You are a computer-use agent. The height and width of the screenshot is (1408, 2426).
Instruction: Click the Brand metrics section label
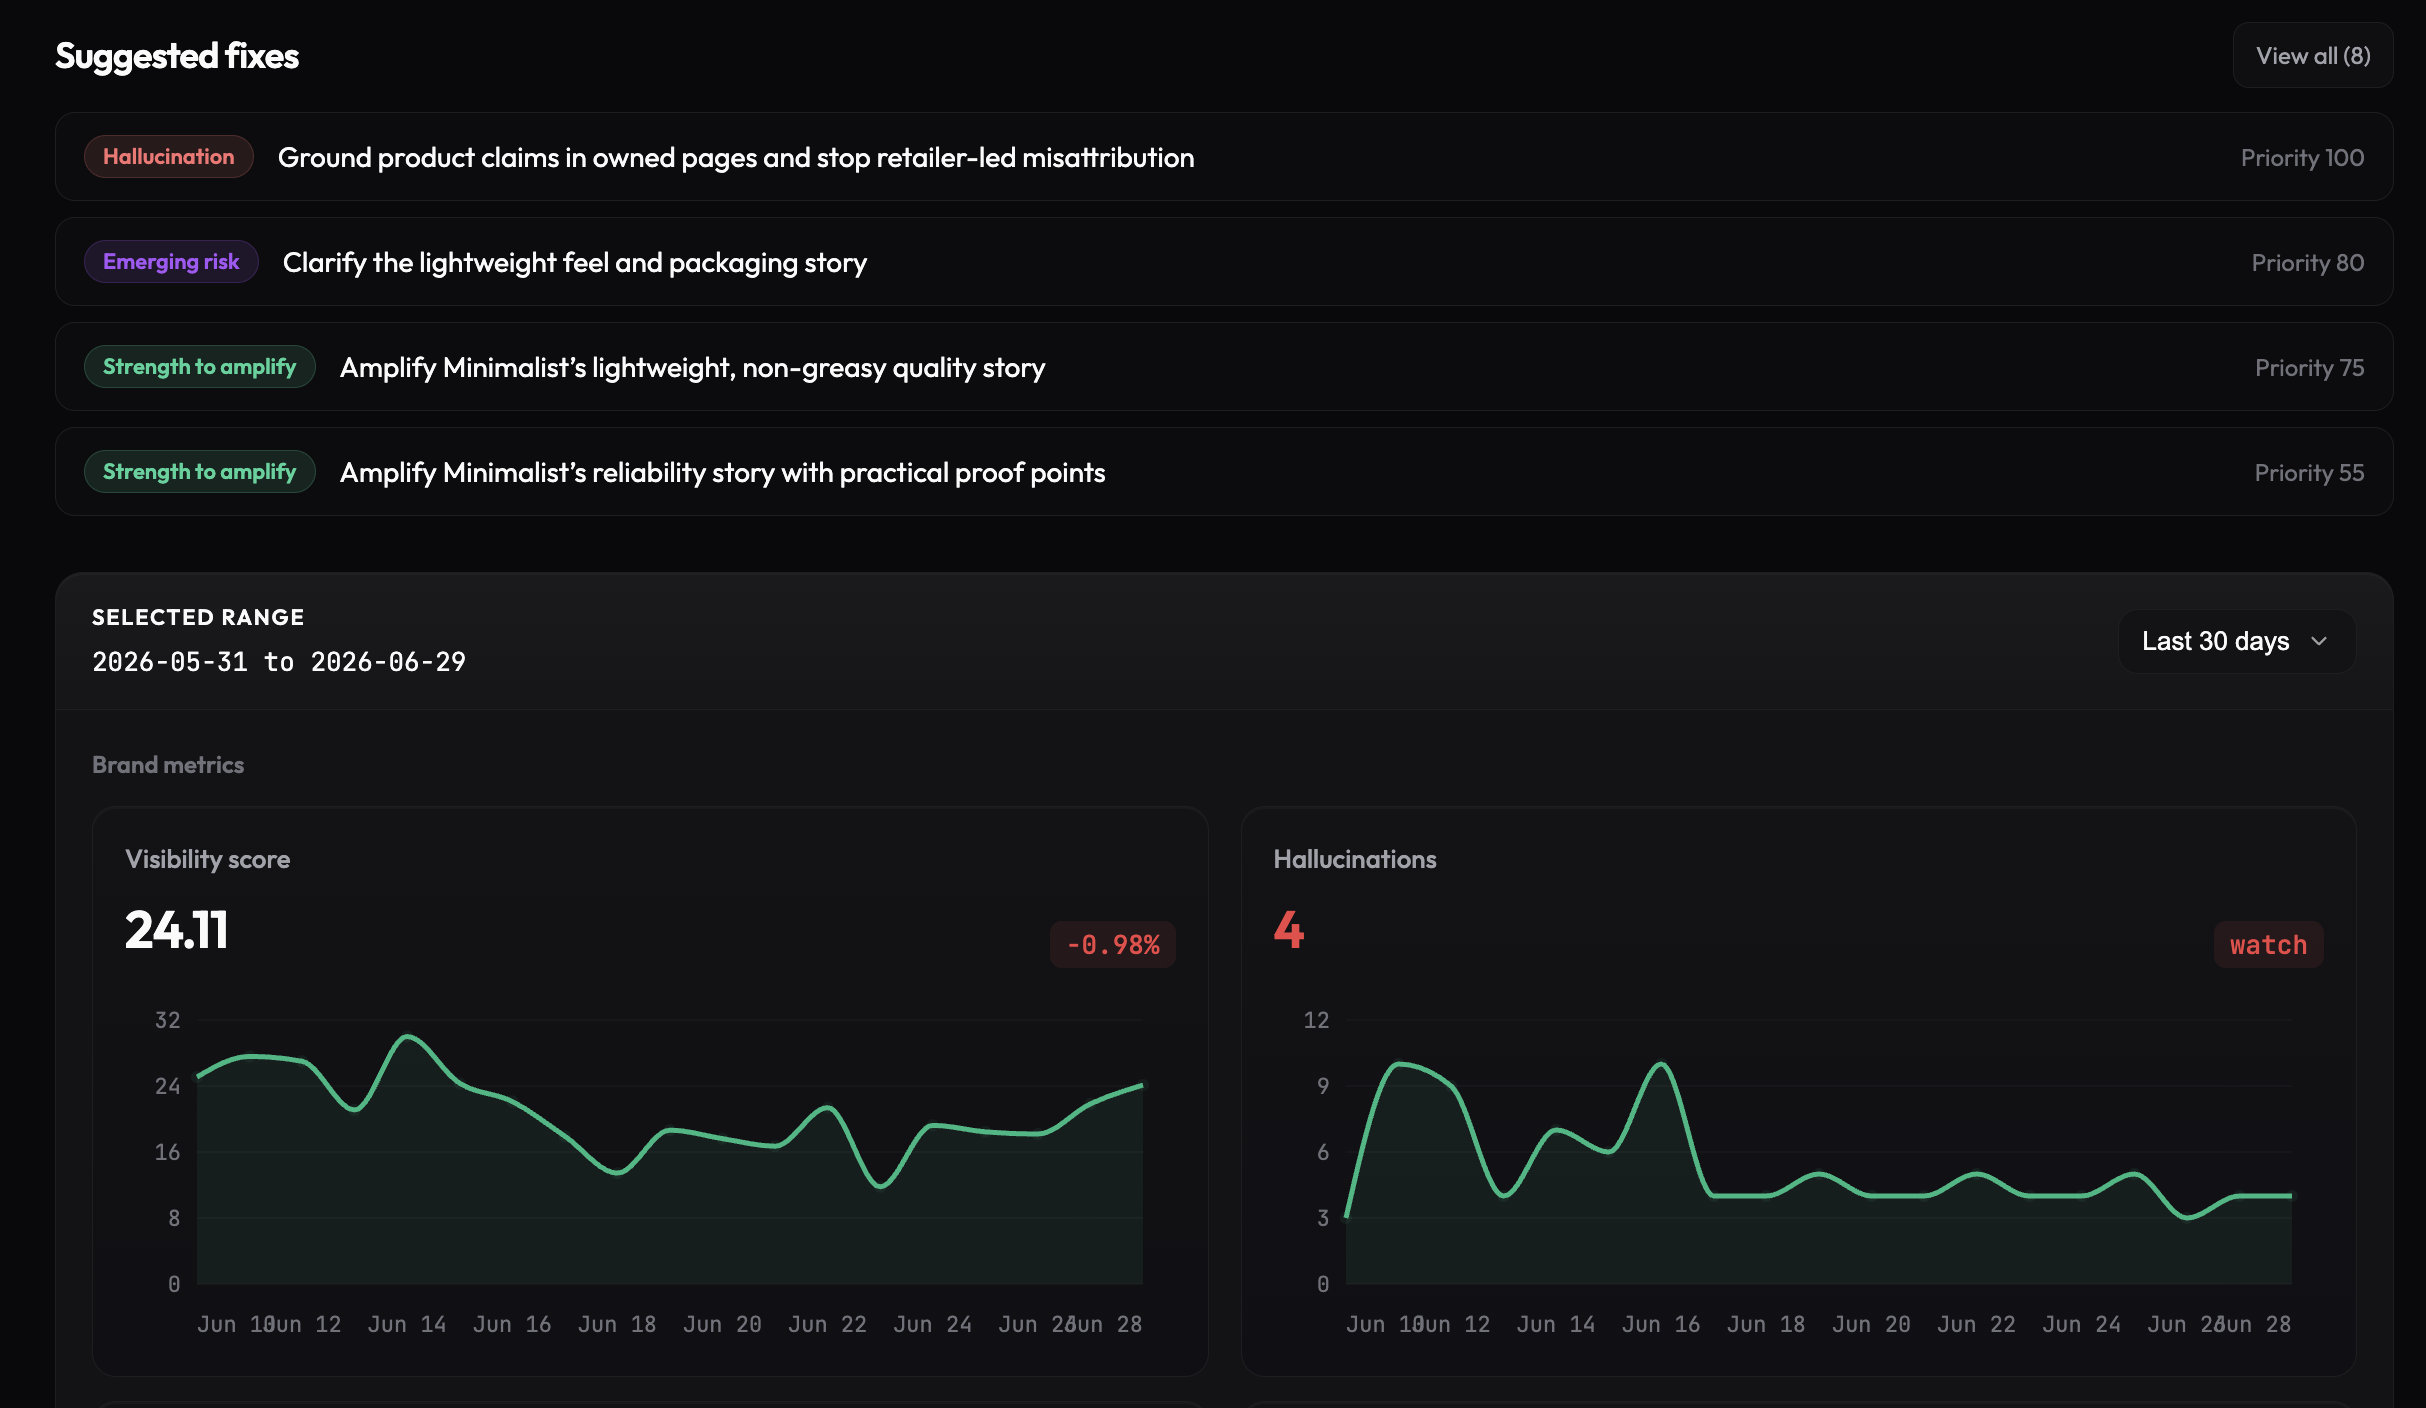[x=168, y=765]
